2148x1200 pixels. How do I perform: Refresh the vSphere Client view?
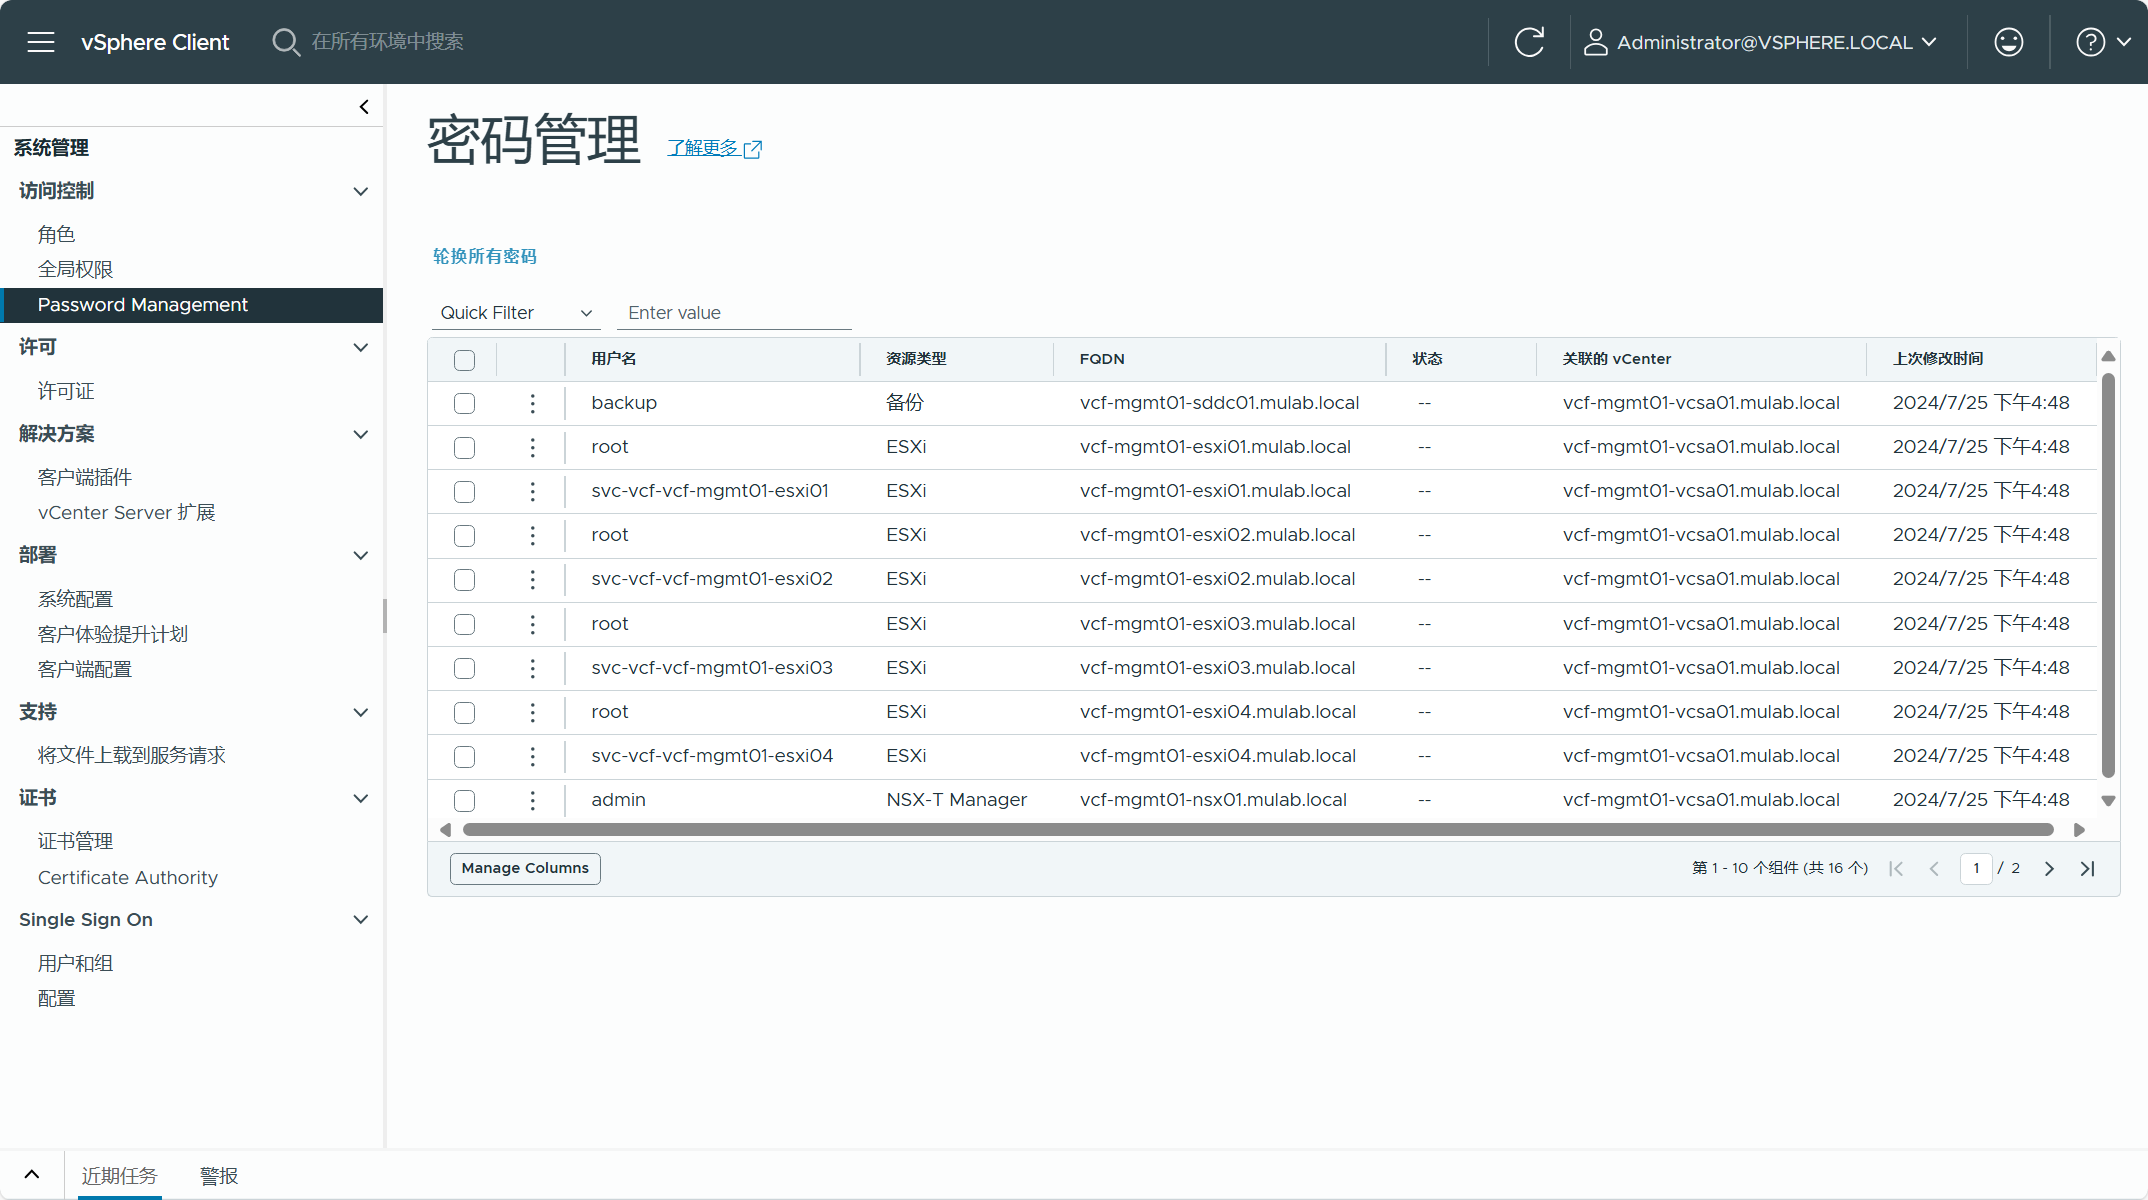click(x=1529, y=42)
